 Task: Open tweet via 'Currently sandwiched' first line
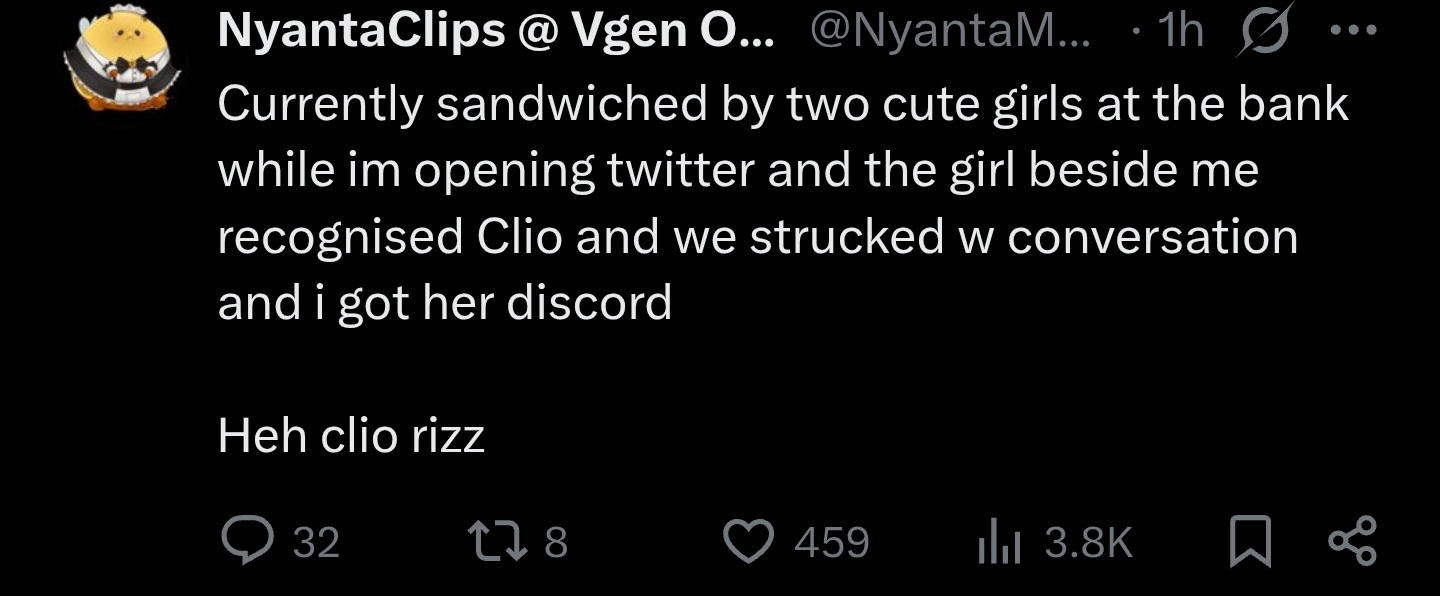click(783, 104)
